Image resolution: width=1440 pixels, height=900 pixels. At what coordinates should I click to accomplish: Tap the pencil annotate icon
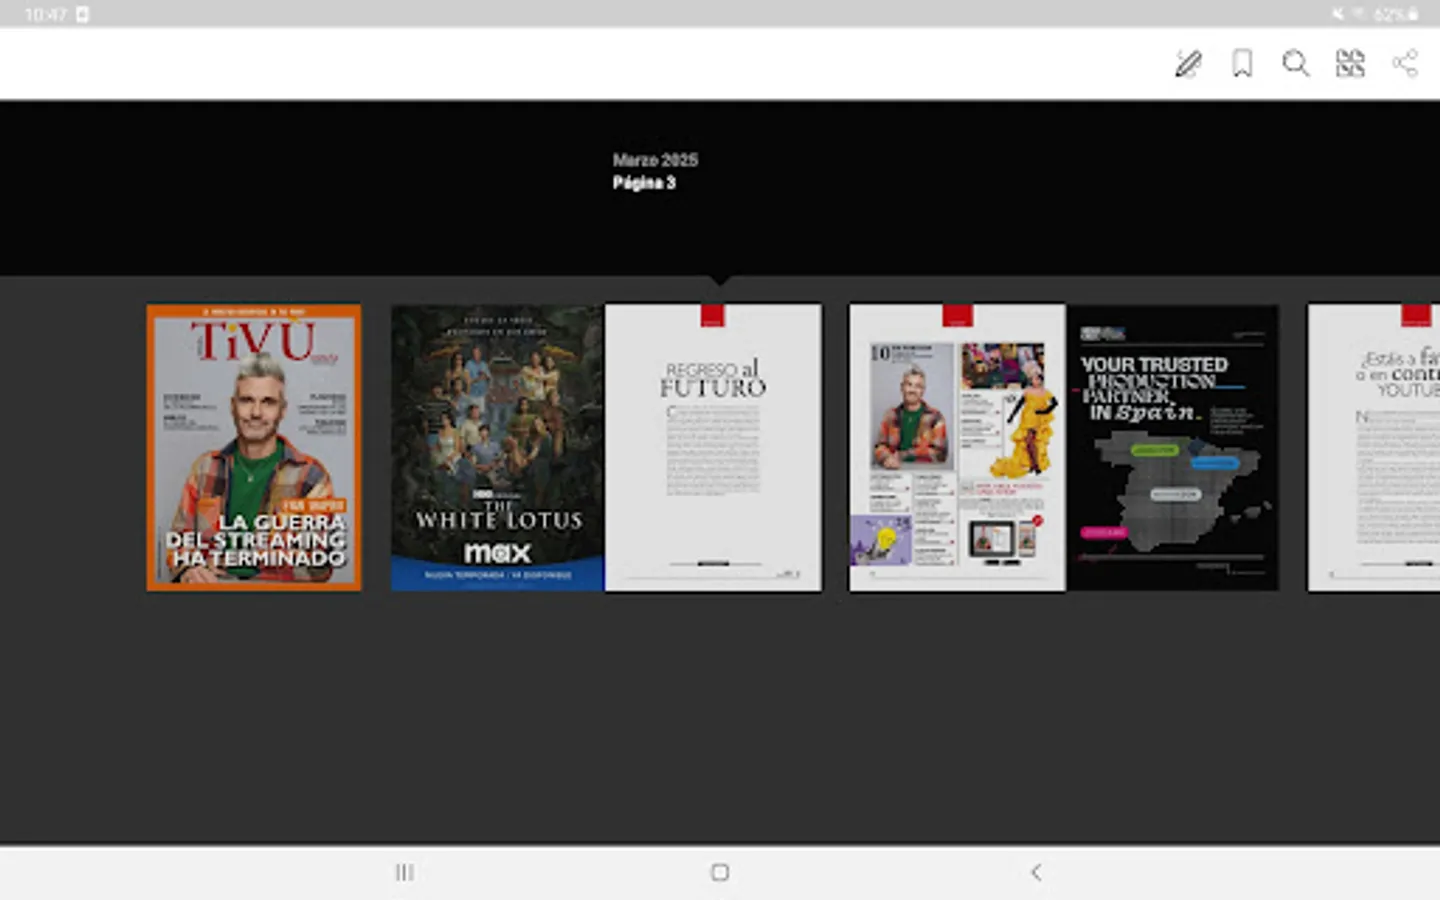coord(1188,64)
